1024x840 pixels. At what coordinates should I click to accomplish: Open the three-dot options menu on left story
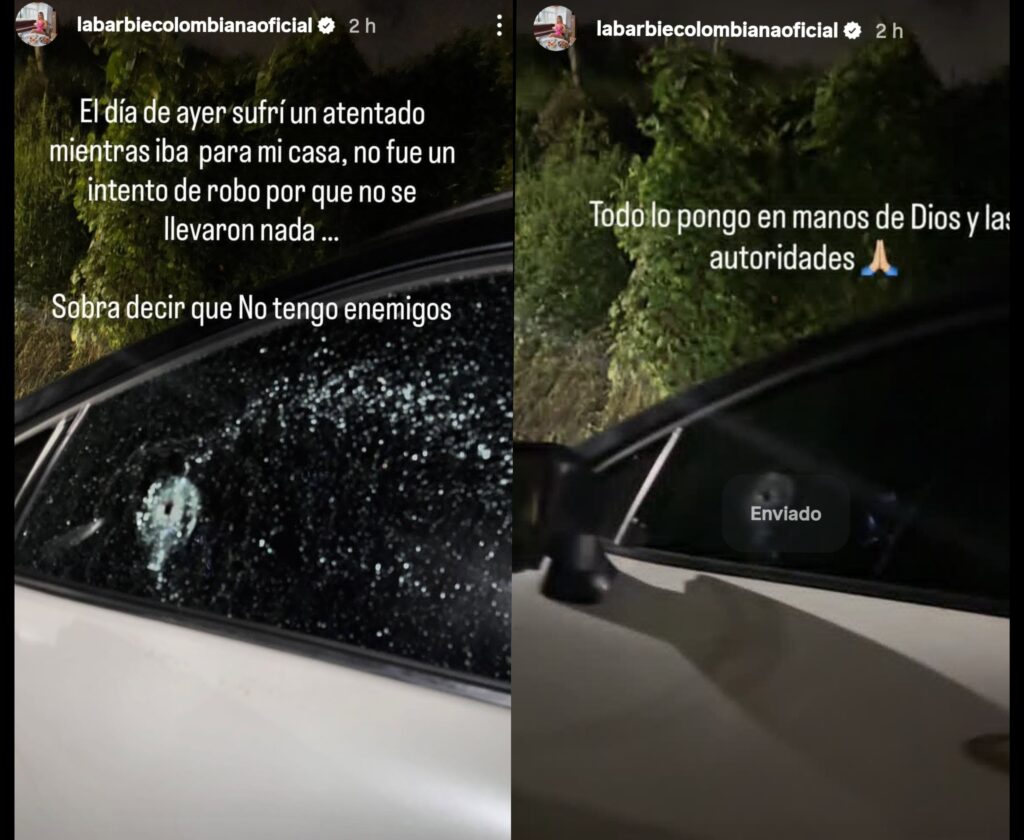[499, 25]
